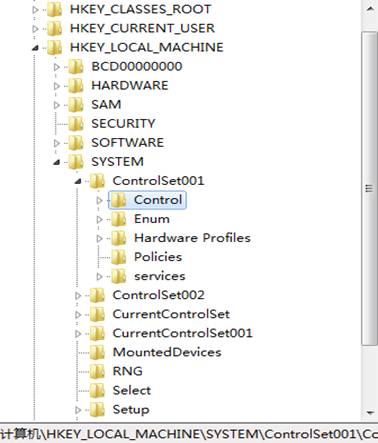Image resolution: width=378 pixels, height=443 pixels.
Task: Expand the services key arrow
Action: (x=99, y=276)
